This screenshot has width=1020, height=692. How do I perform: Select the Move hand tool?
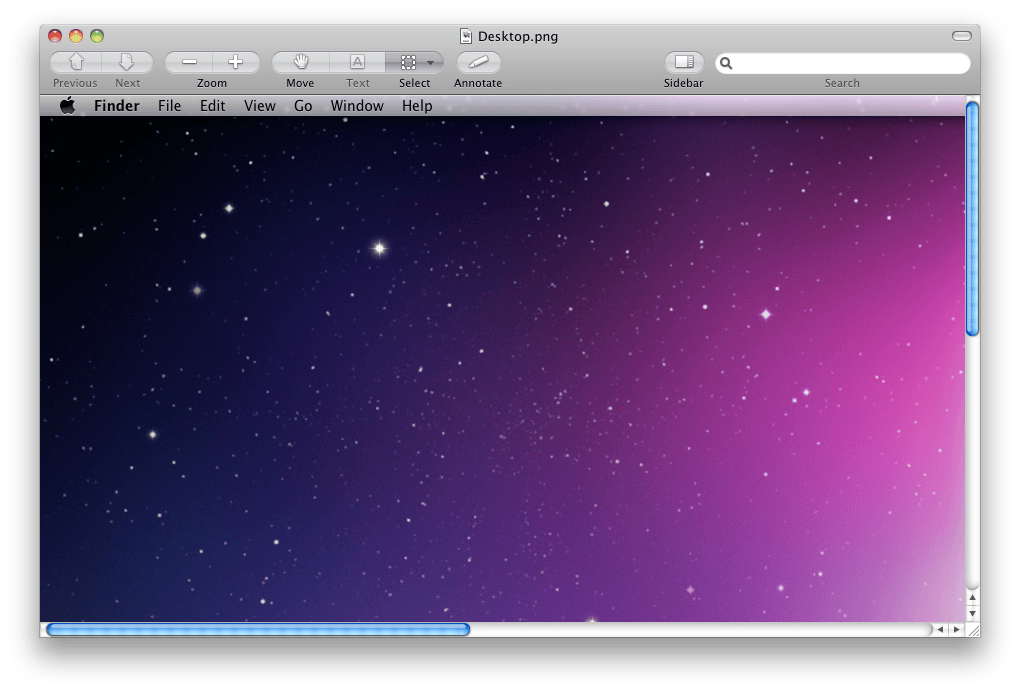tap(301, 62)
